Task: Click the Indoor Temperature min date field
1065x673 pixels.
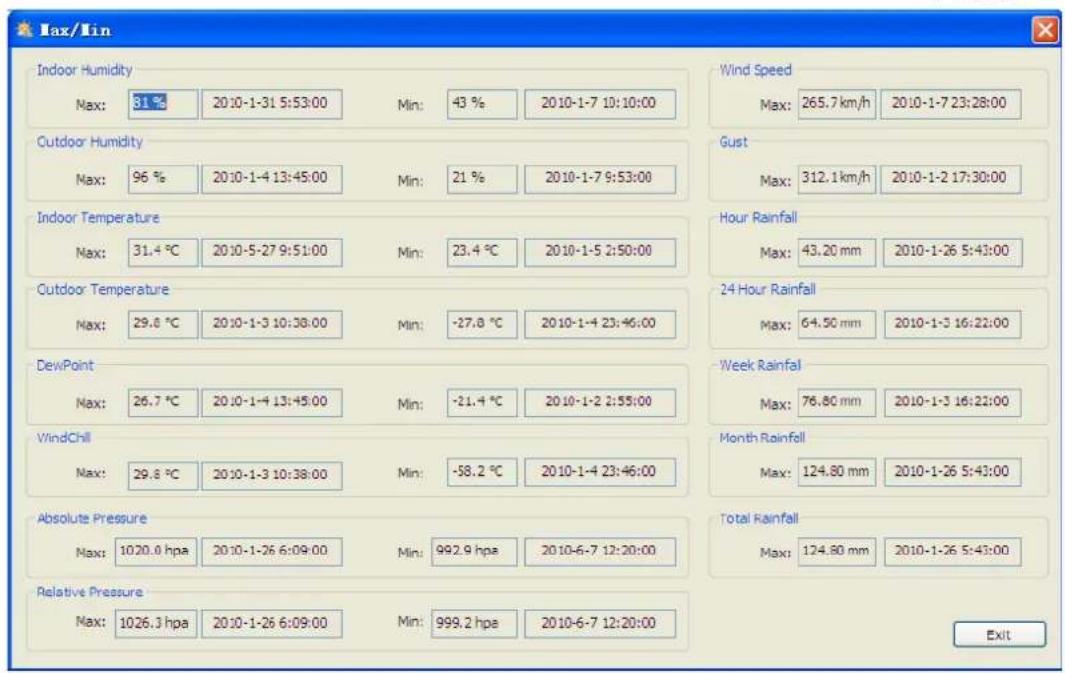Action: [x=599, y=252]
